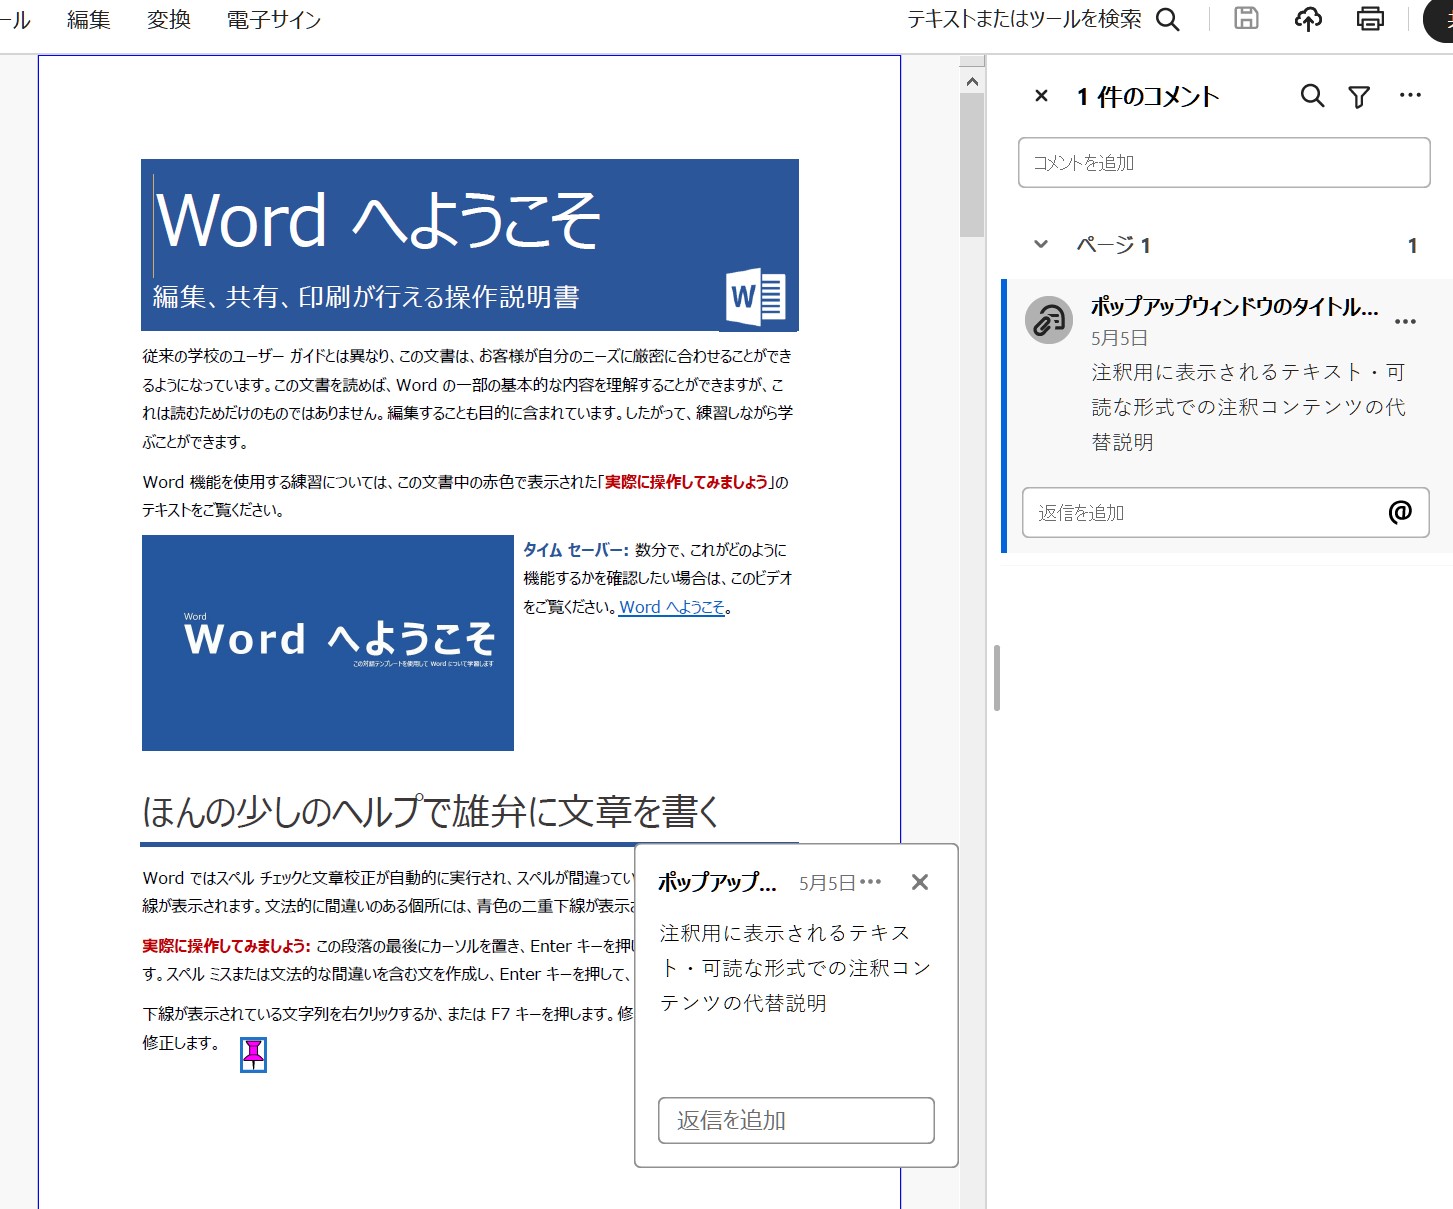The width and height of the screenshot is (1453, 1209).
Task: Open the search tool magnifier in top toolbar
Action: coord(1168,19)
